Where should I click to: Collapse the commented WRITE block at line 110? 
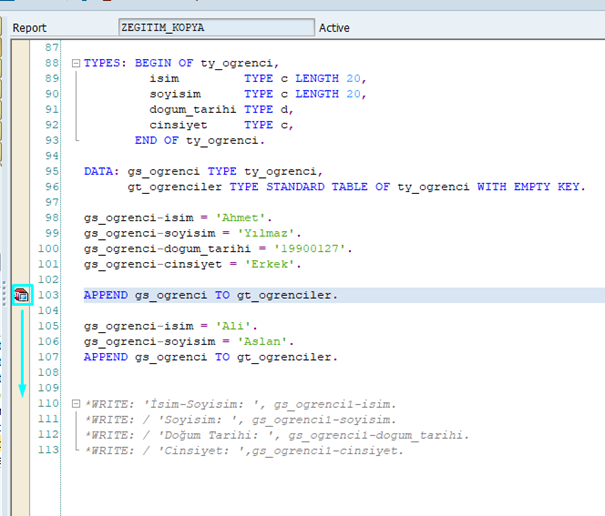(76, 404)
